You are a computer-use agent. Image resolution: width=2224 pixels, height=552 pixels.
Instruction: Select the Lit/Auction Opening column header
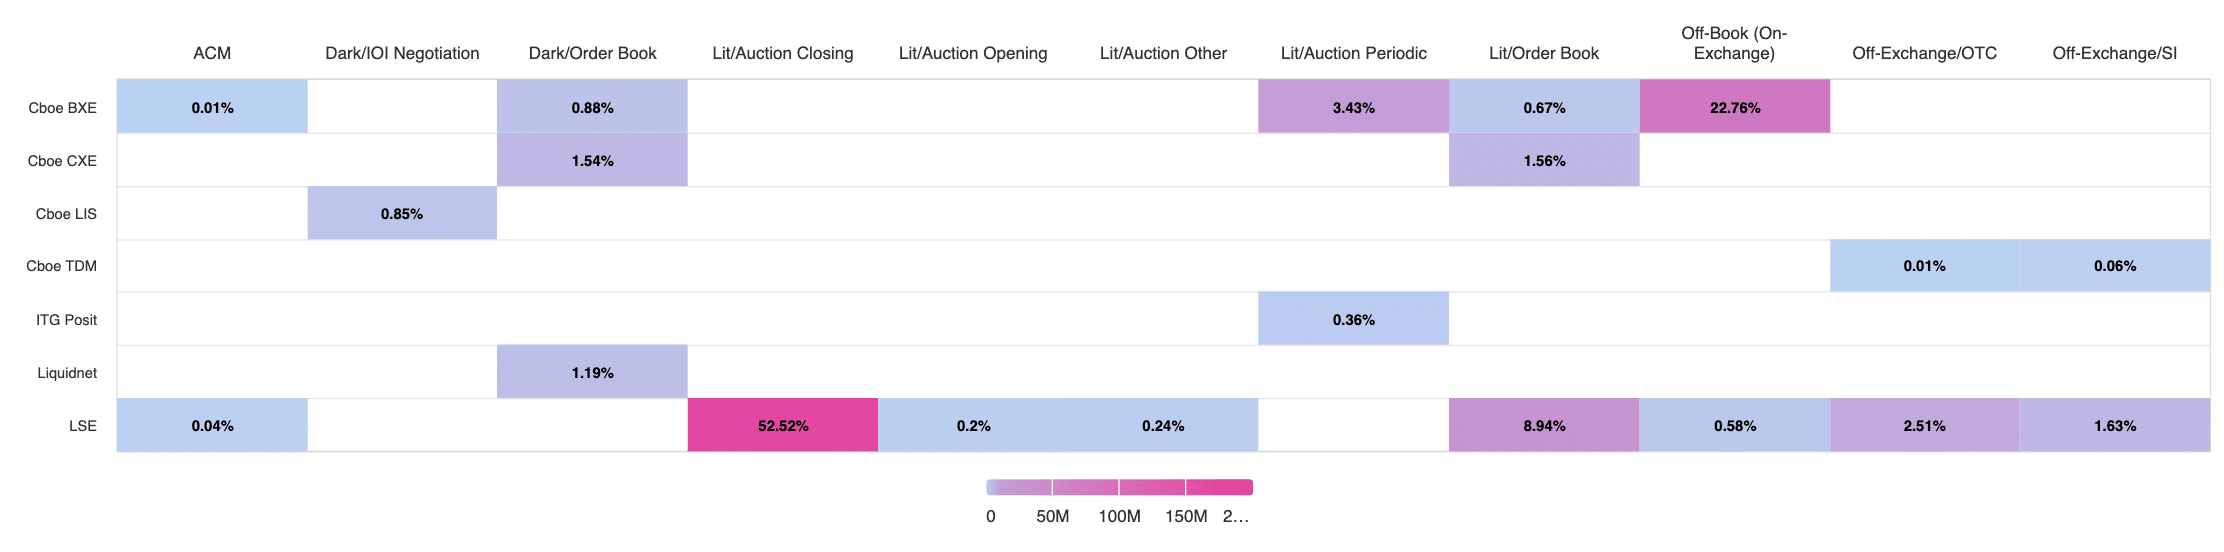coord(973,53)
